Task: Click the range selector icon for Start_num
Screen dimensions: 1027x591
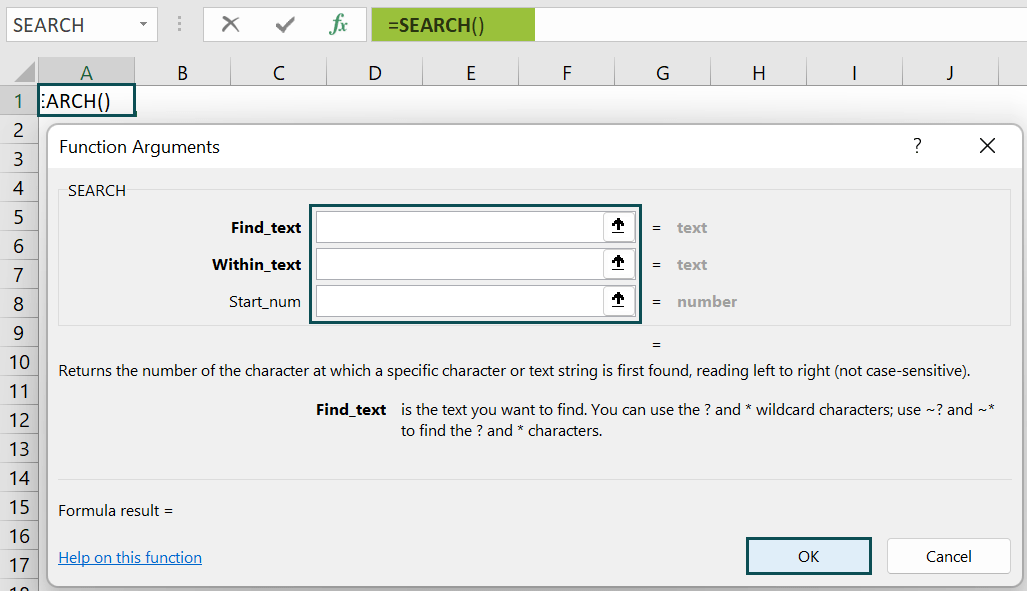Action: (618, 299)
